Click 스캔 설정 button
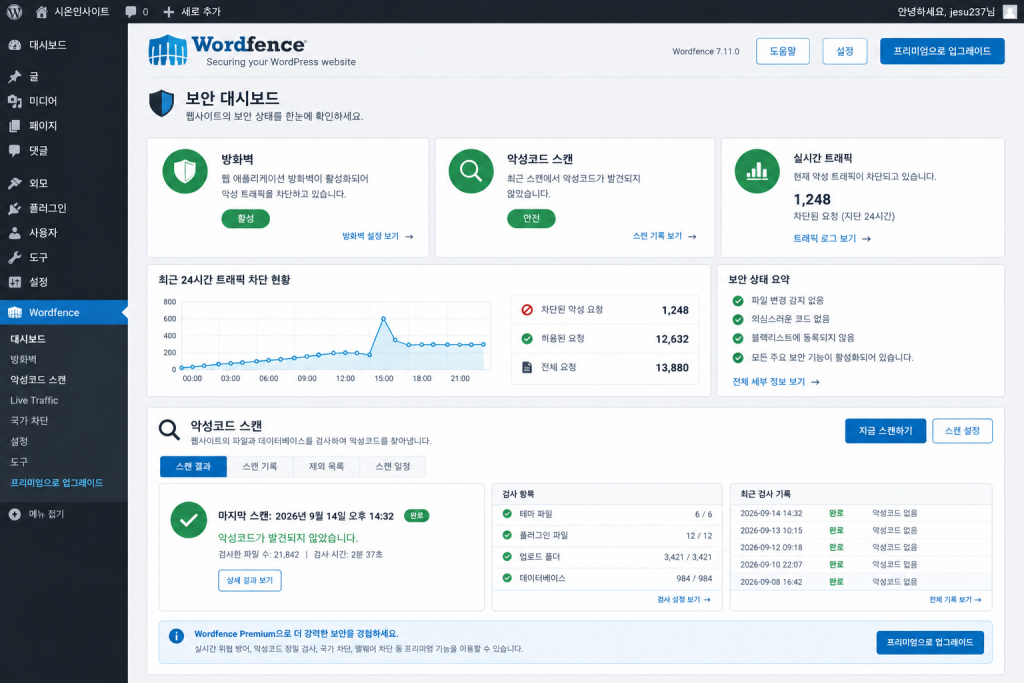 point(962,431)
